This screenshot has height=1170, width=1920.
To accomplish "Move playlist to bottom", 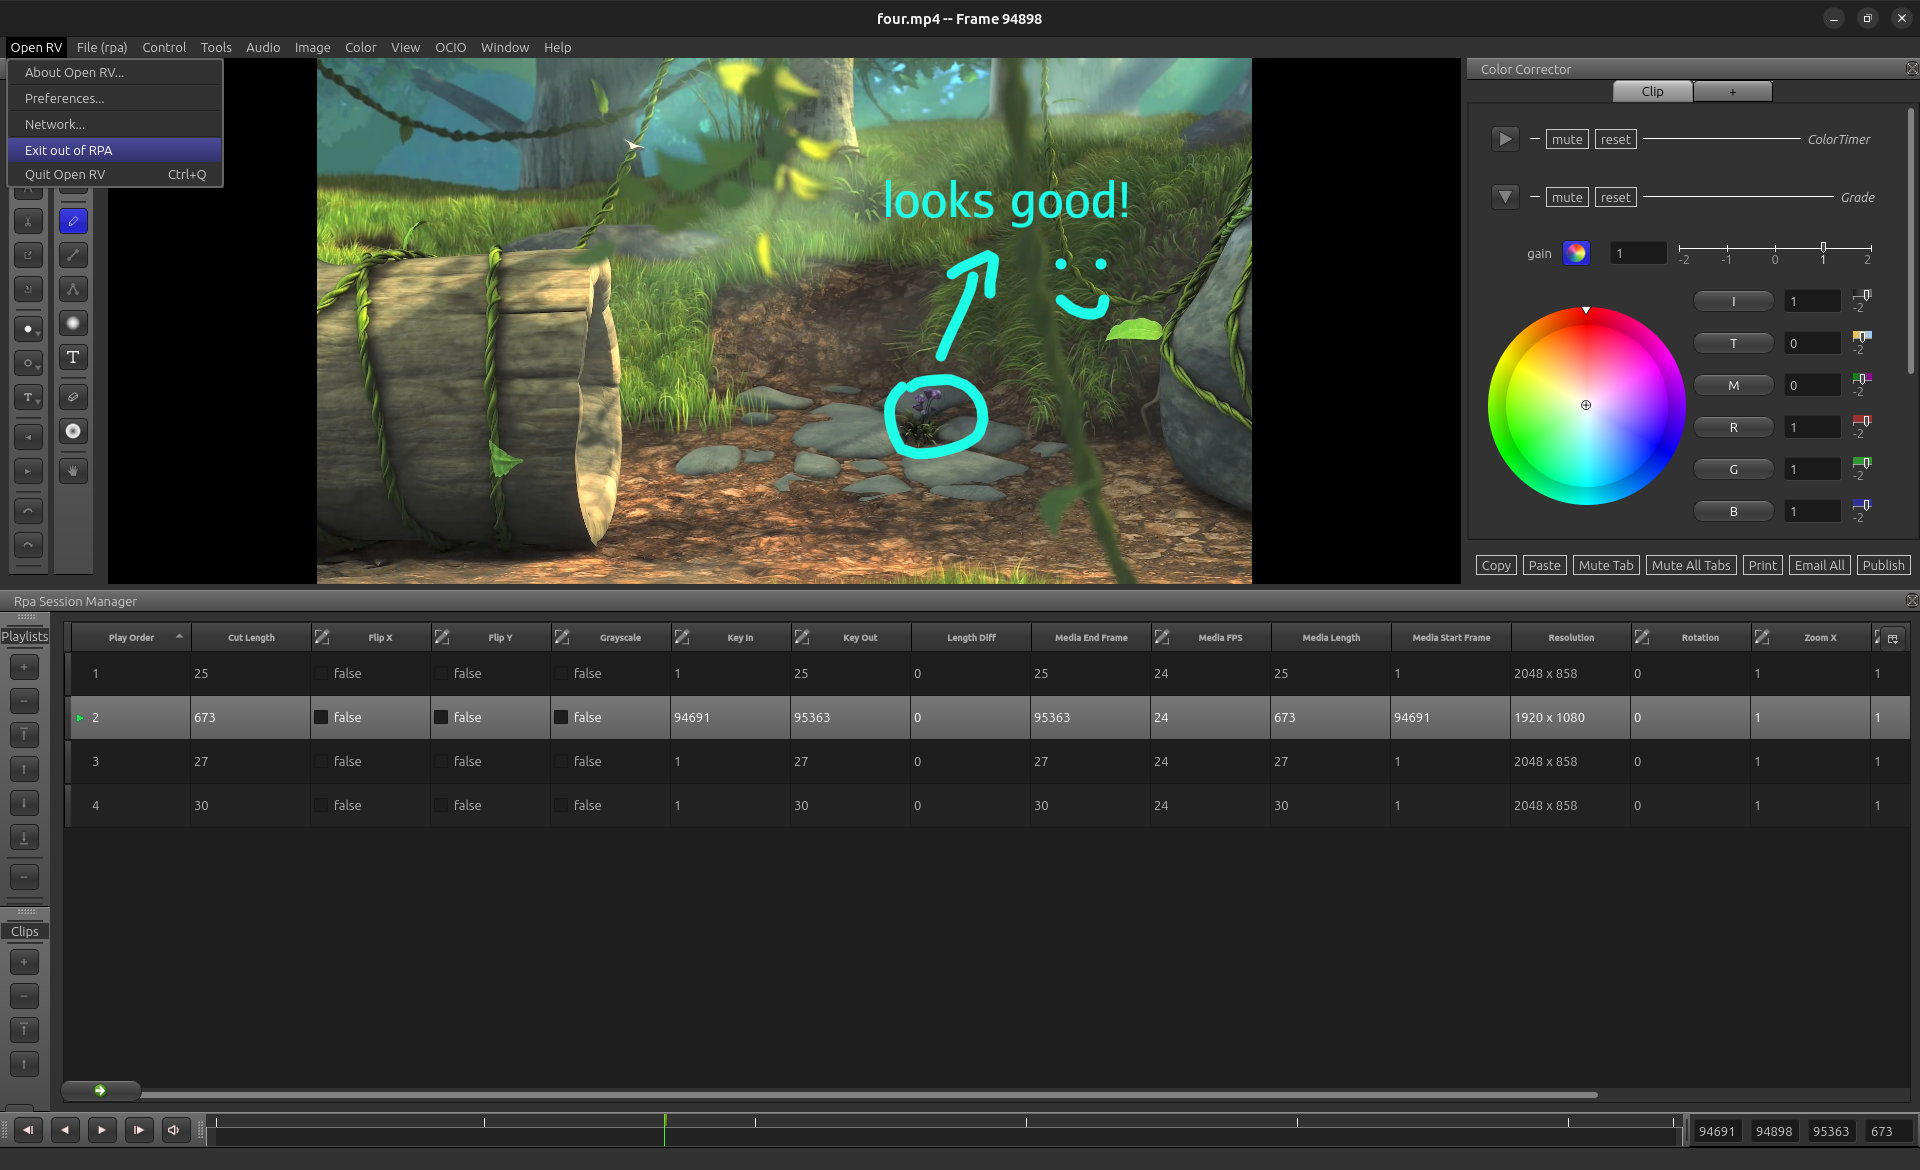I will click(x=24, y=837).
